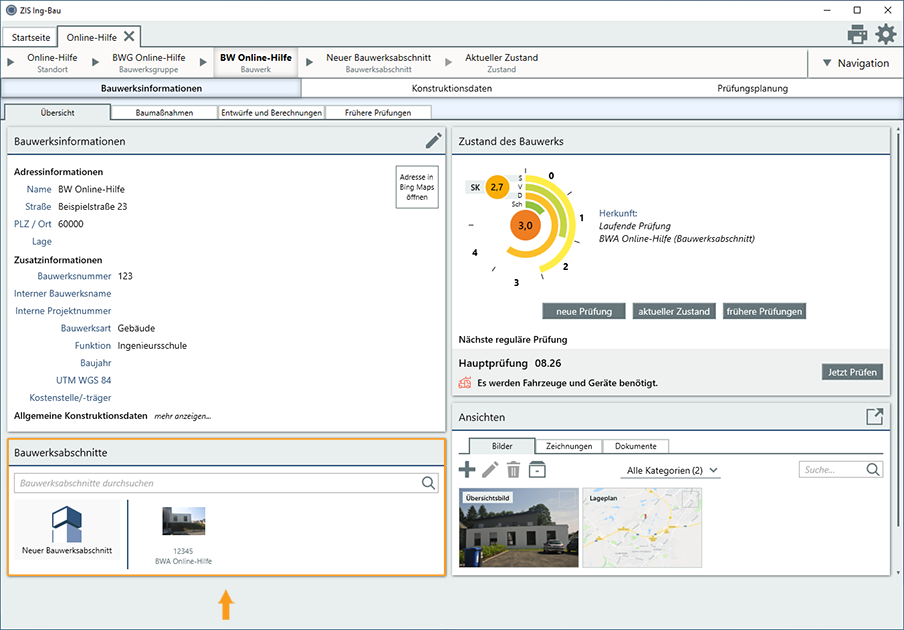Click the 'neue Prüfung' button
This screenshot has width=904, height=630.
tap(584, 311)
